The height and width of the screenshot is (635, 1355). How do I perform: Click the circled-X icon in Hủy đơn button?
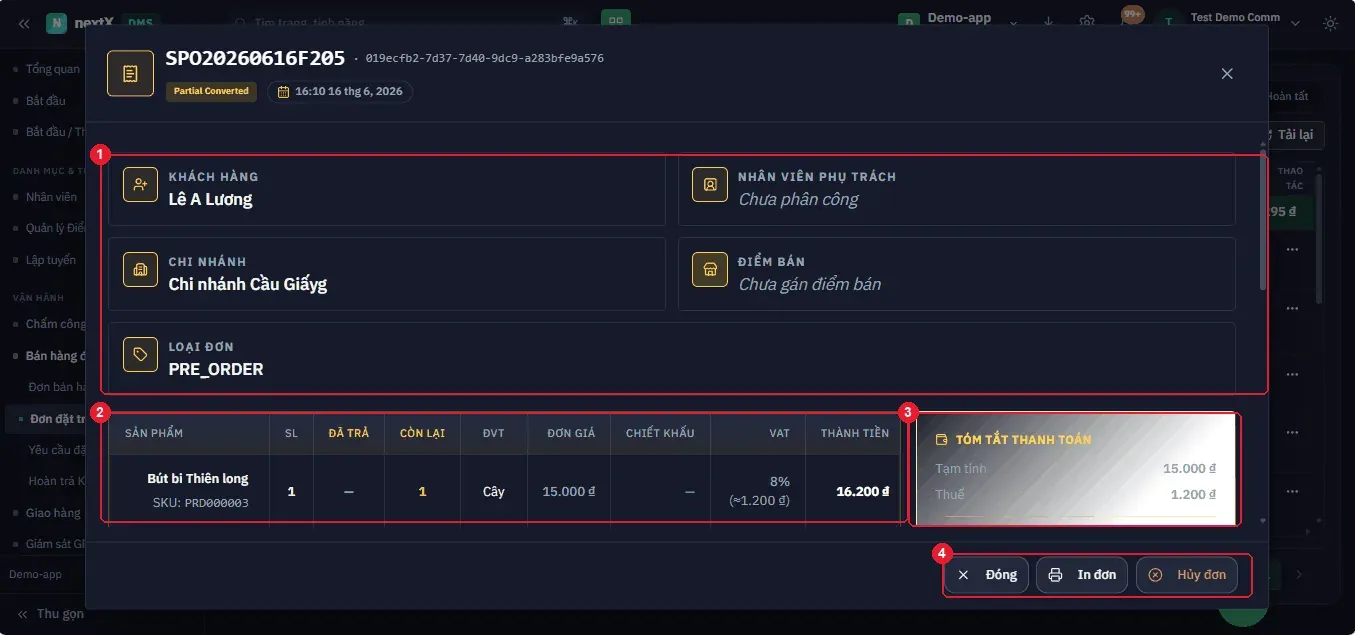point(1155,575)
